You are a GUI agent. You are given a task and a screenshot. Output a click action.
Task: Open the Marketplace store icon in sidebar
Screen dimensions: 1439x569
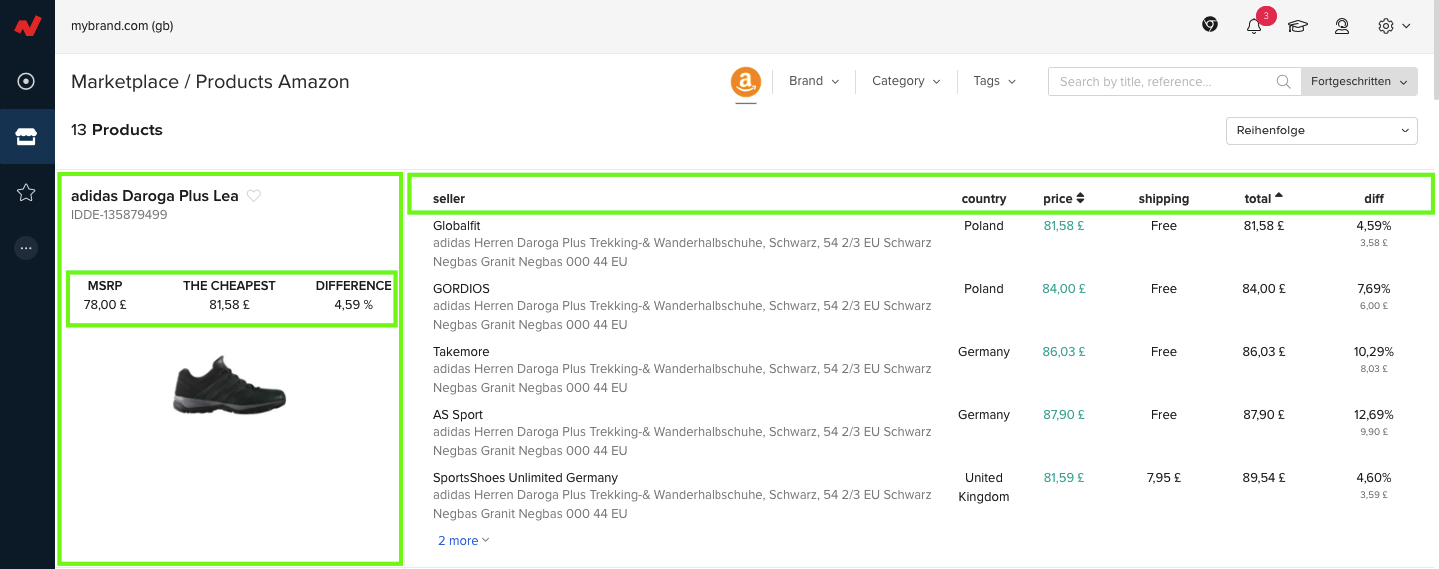(27, 137)
